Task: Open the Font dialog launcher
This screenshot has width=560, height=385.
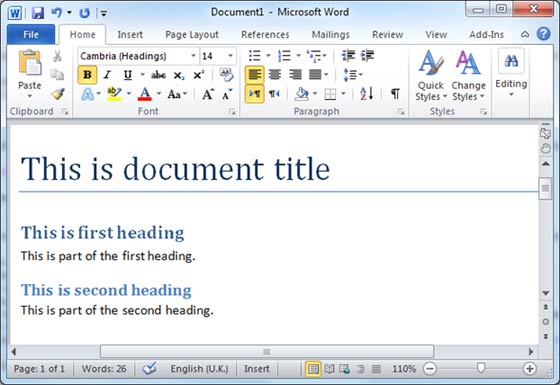Action: 232,112
